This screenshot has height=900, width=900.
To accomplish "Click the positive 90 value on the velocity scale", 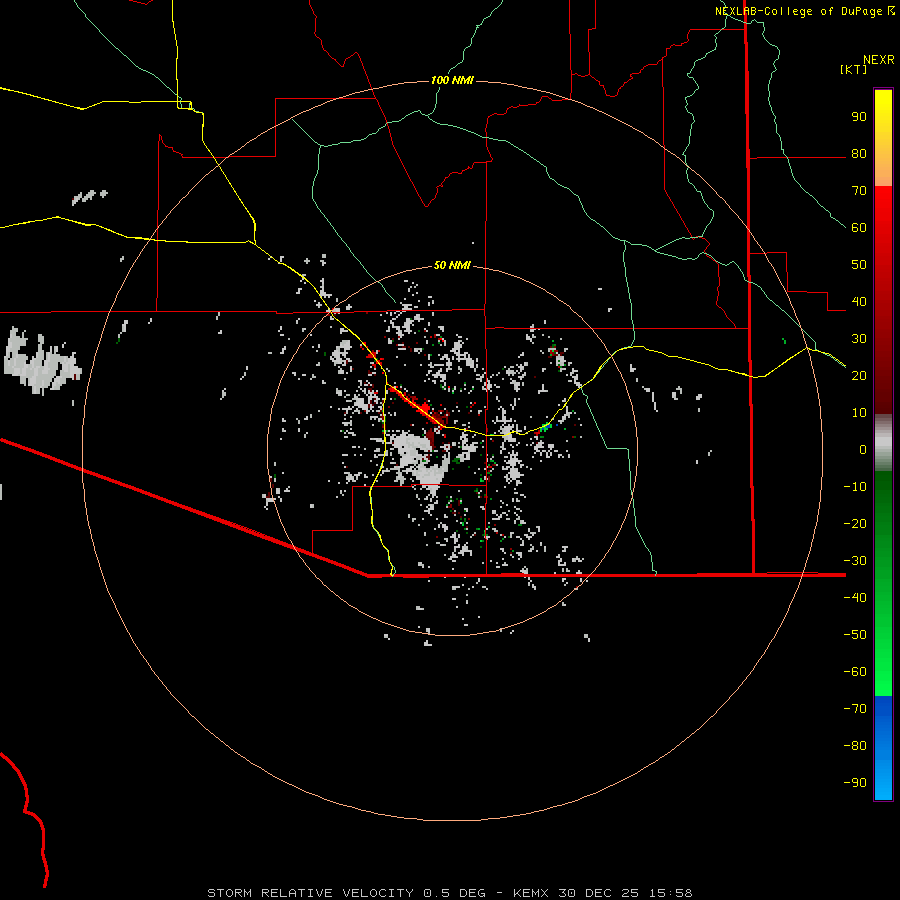I will click(859, 117).
